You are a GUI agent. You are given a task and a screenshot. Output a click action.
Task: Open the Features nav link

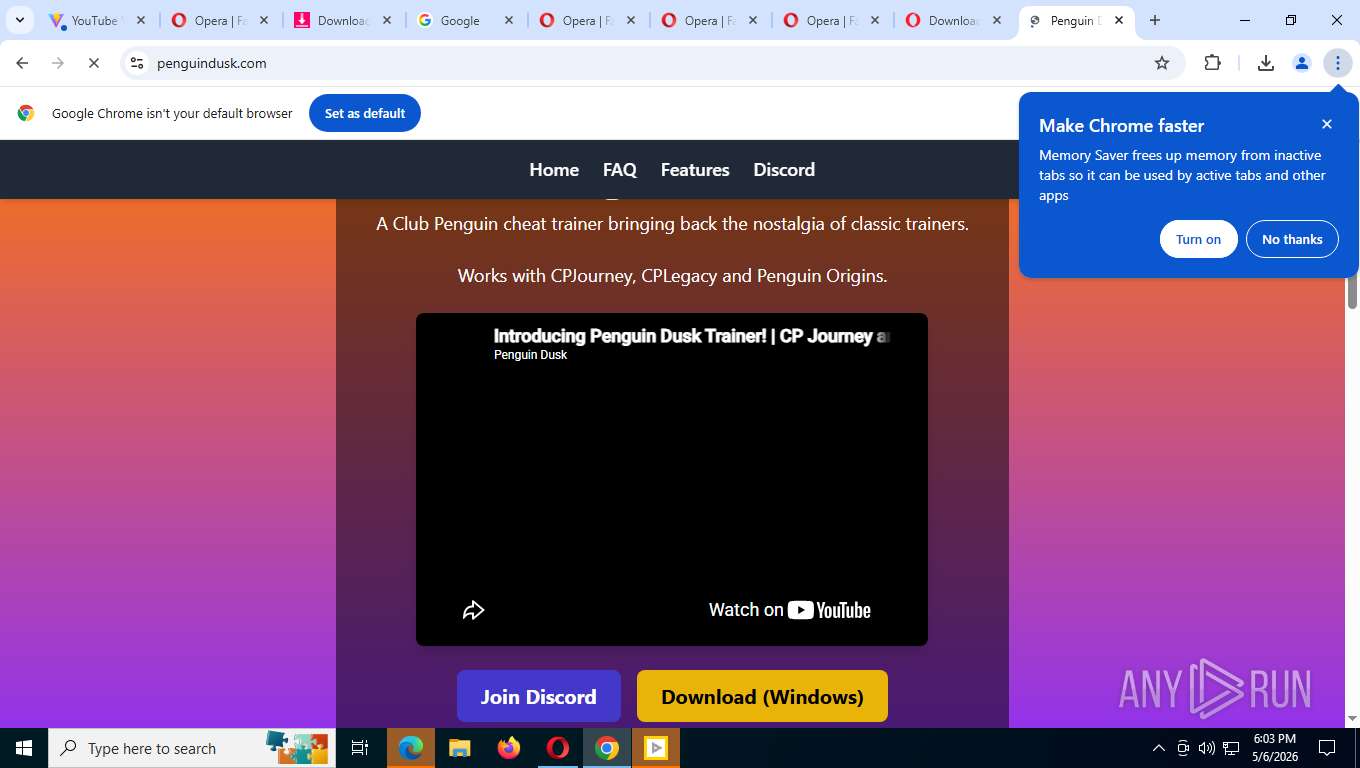(x=695, y=169)
